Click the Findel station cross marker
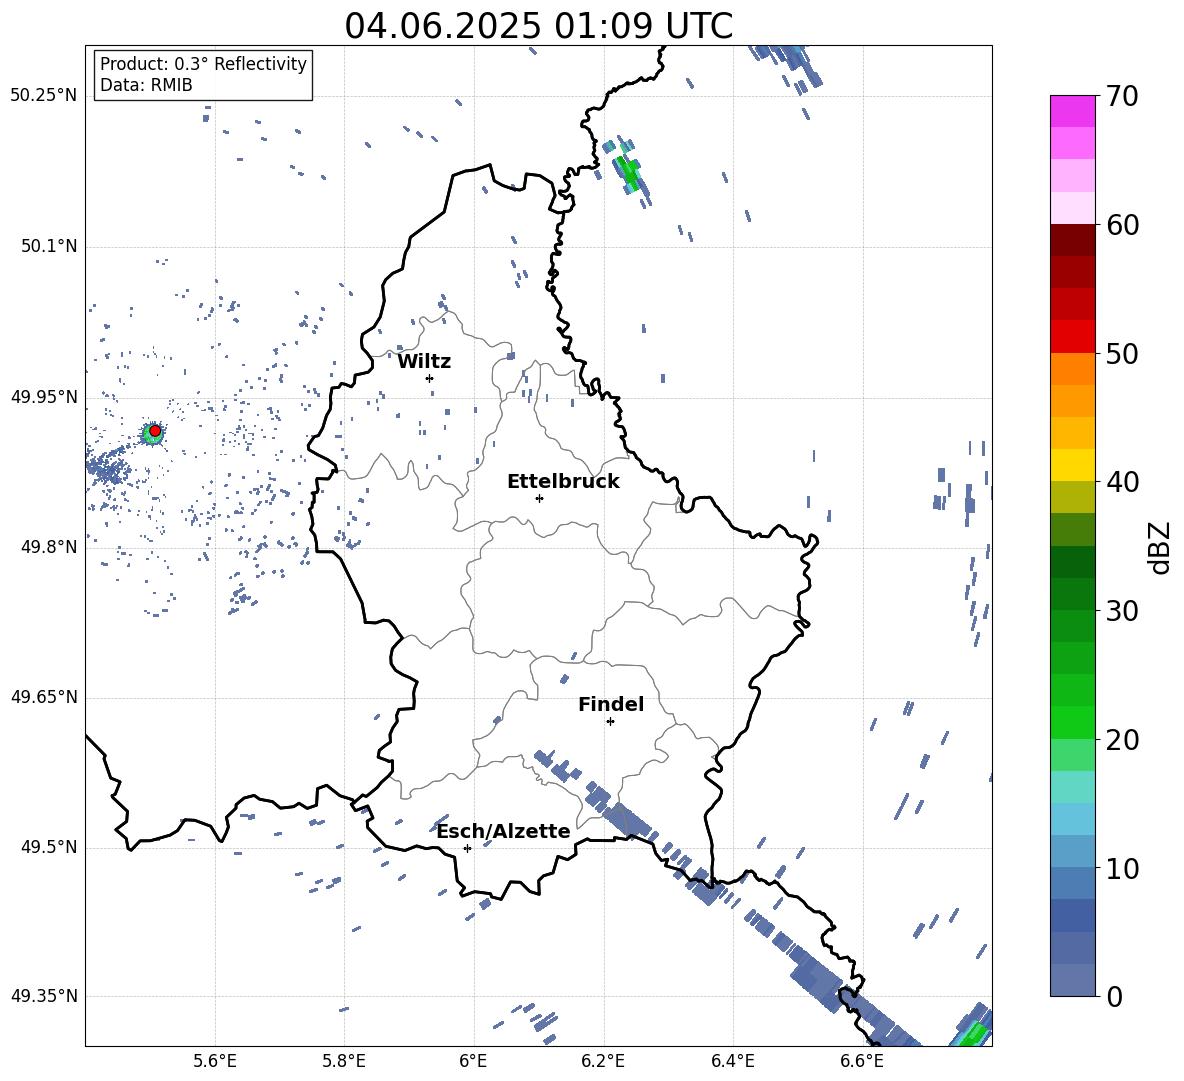The width and height of the screenshot is (1184, 1081). pos(610,722)
